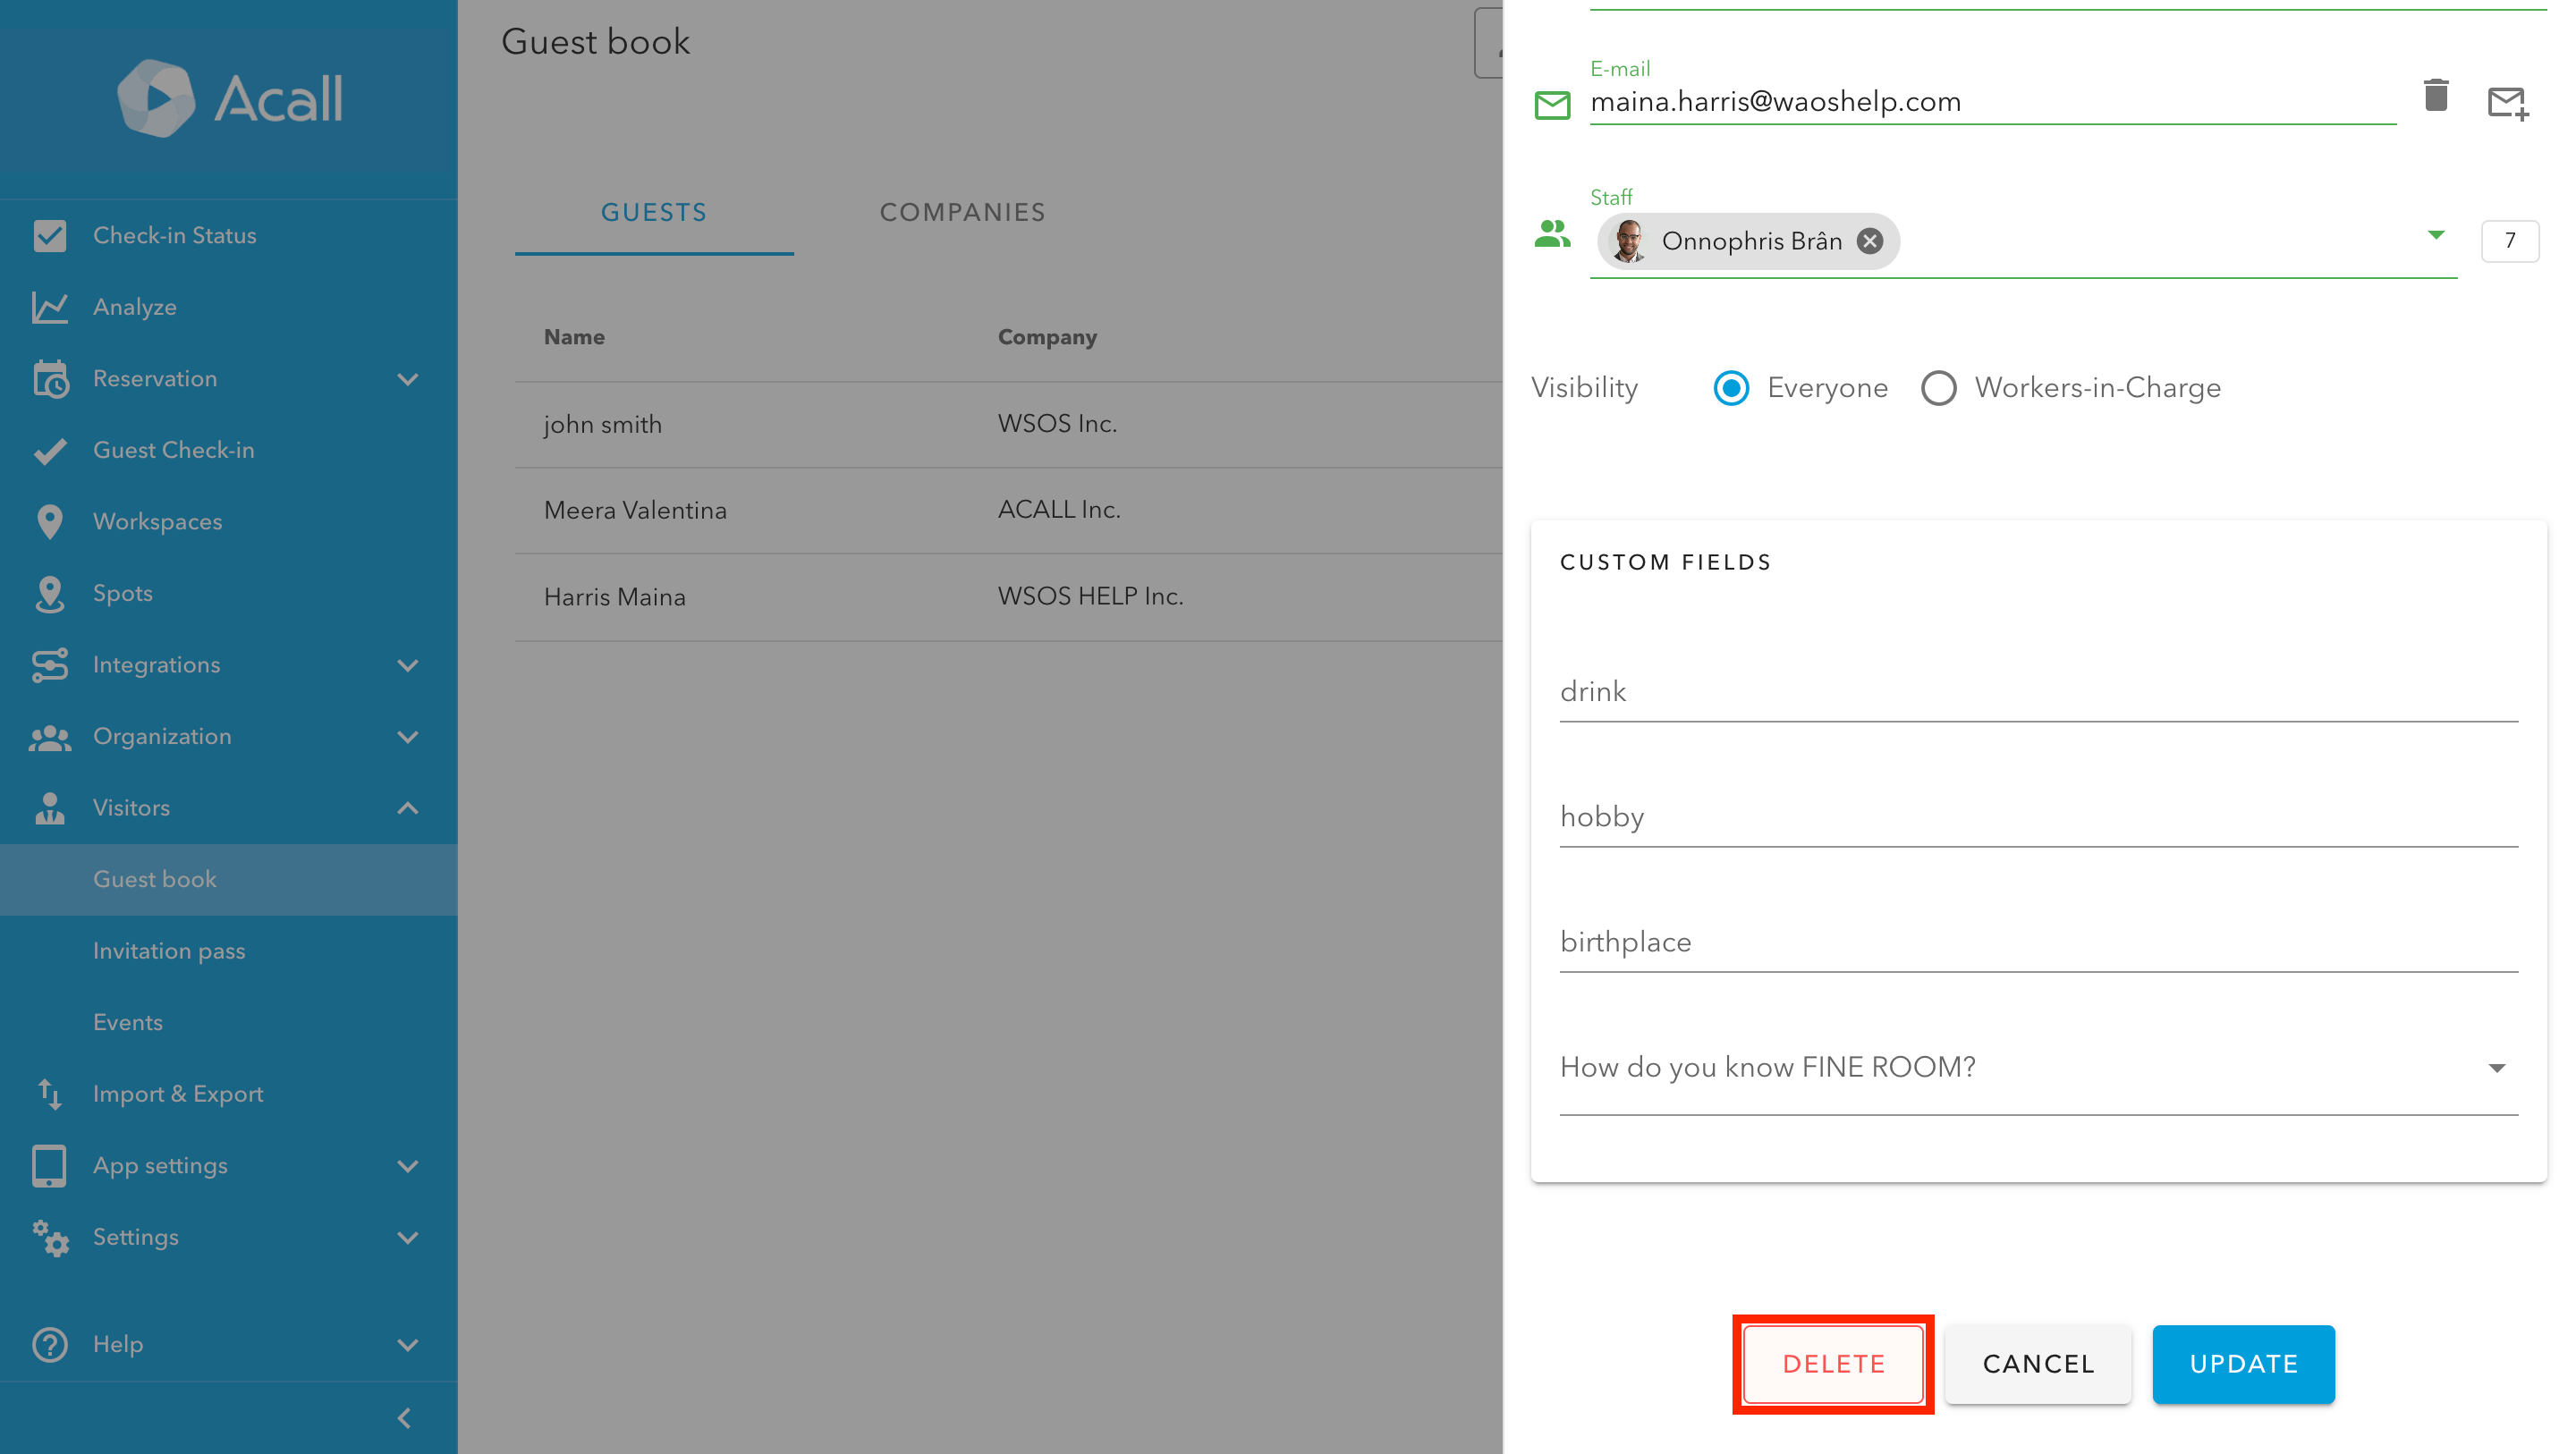Image resolution: width=2576 pixels, height=1454 pixels.
Task: Click the E-mail input field
Action: pyautogui.click(x=1993, y=102)
